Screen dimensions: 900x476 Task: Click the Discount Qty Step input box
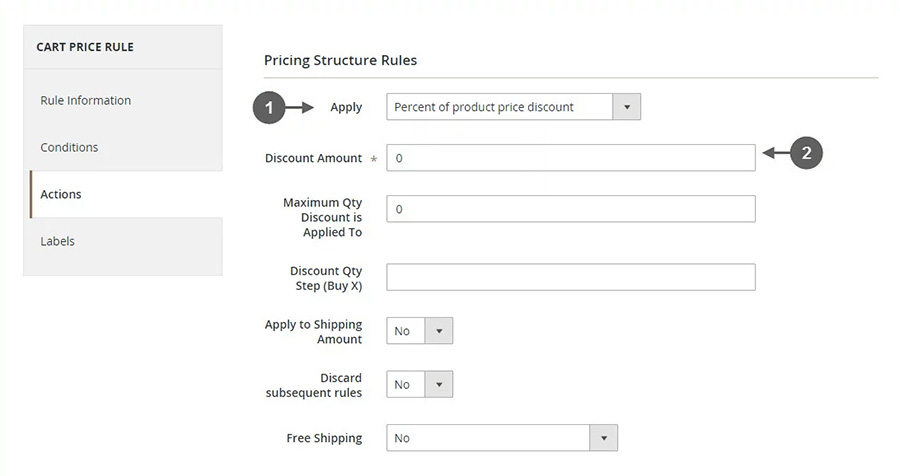pyautogui.click(x=570, y=277)
